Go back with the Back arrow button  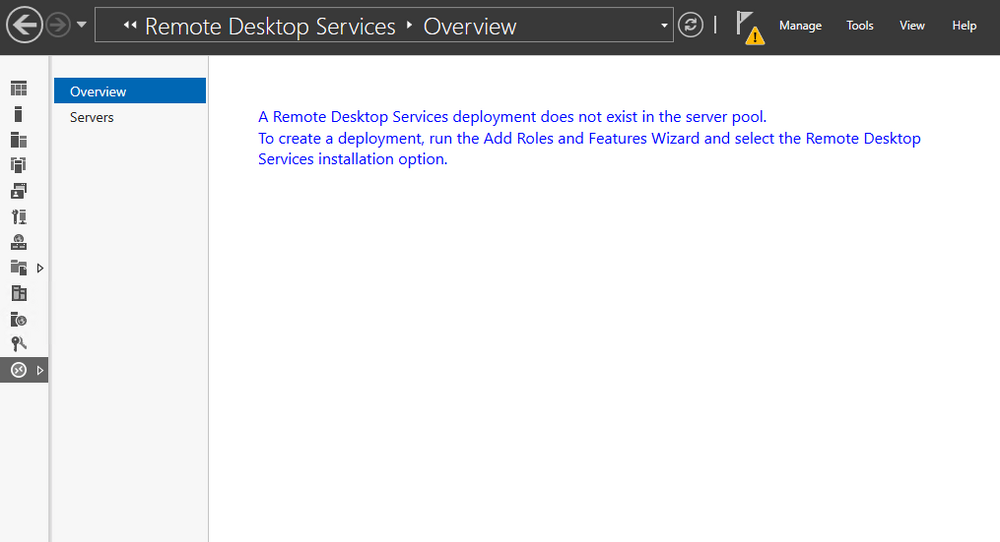tap(24, 26)
